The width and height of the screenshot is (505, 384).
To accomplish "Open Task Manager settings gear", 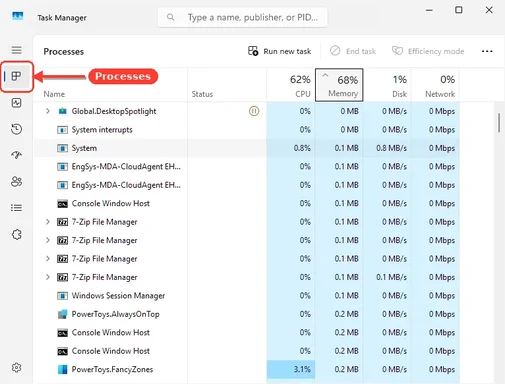I will [16, 367].
